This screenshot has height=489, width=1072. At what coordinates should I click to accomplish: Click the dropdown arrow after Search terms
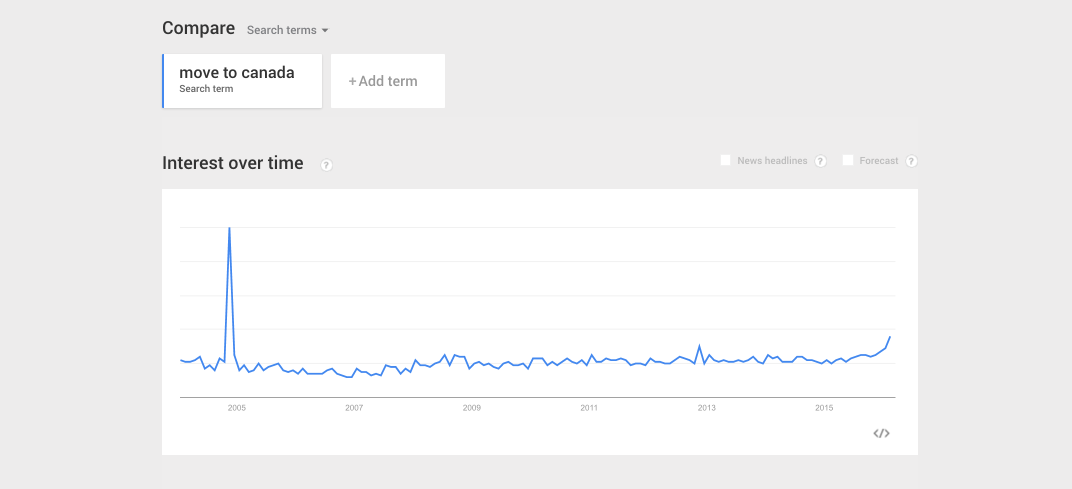click(x=325, y=31)
